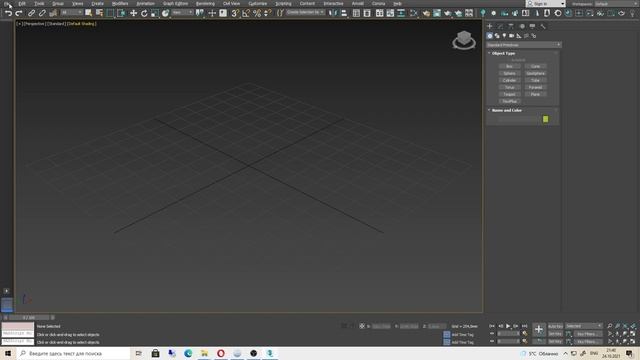
Task: Open the Standard Primitives dropdown
Action: coord(524,45)
